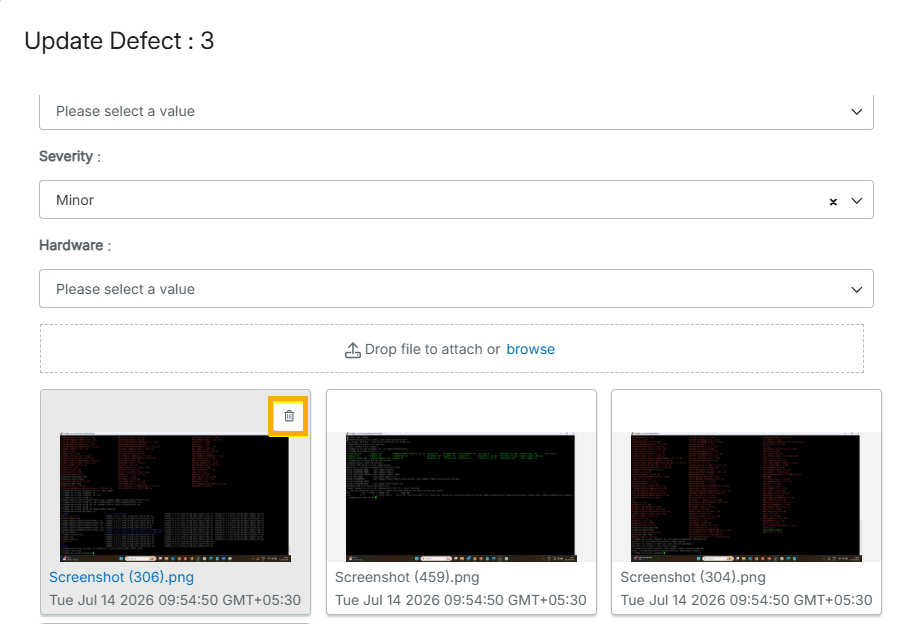Open the Screenshot (306).png link
Viewport: 912px width, 624px height.
[121, 577]
